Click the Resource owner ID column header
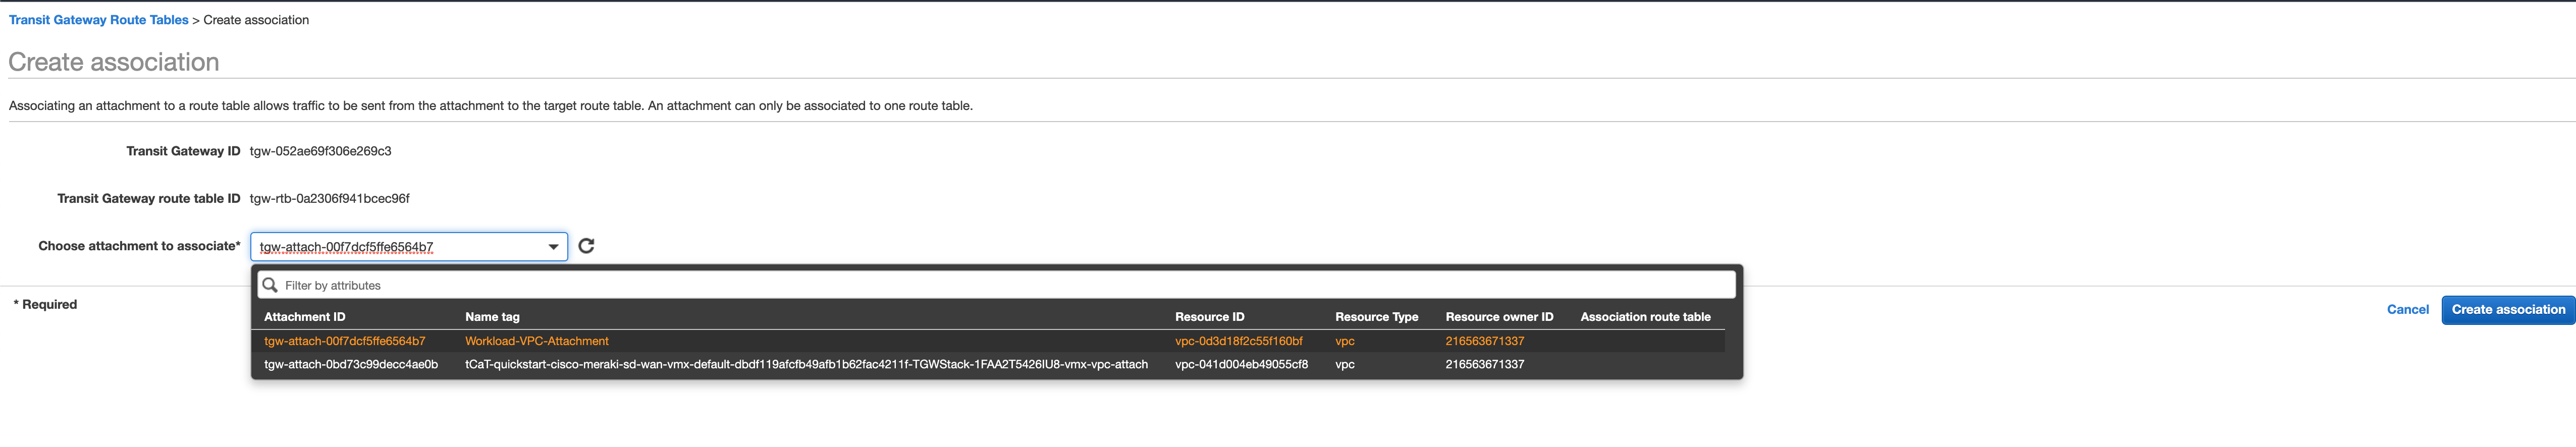The height and width of the screenshot is (447, 2576). (1498, 317)
